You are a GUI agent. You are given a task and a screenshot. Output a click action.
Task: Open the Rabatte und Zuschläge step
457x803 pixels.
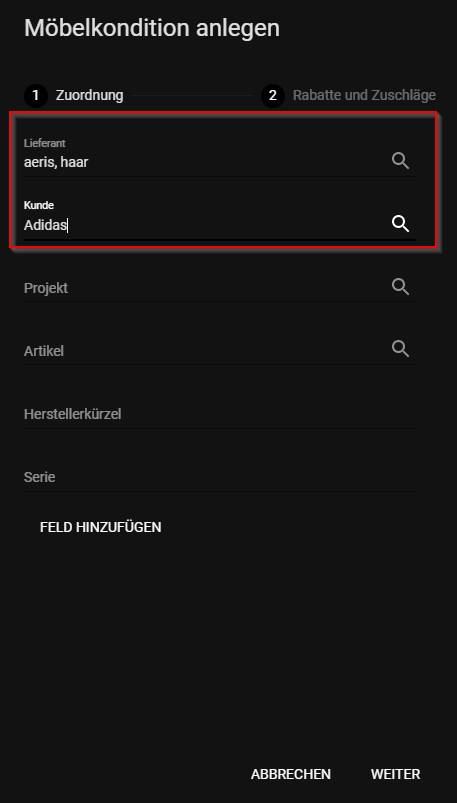[x=364, y=95]
